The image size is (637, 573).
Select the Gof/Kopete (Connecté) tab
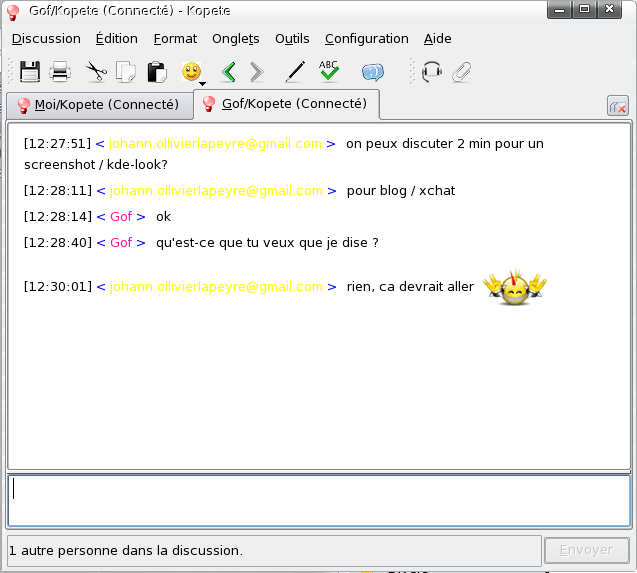coord(287,104)
